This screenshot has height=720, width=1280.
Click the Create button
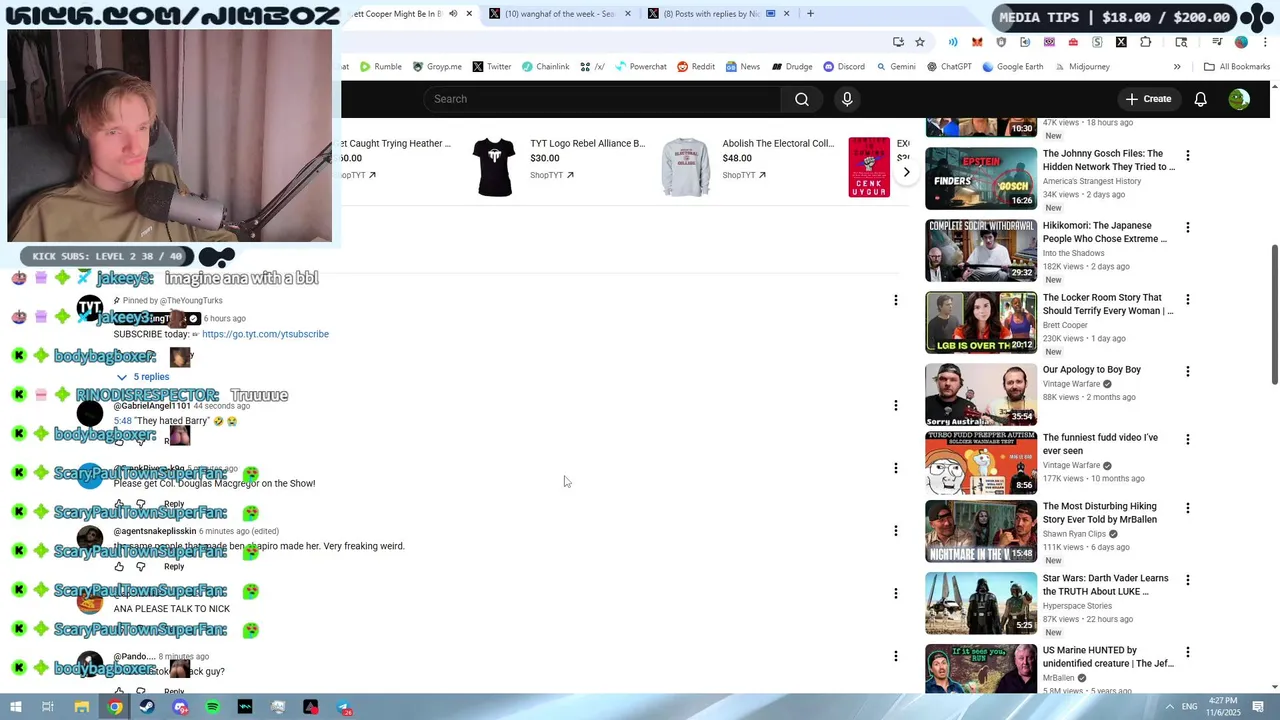click(x=1148, y=99)
